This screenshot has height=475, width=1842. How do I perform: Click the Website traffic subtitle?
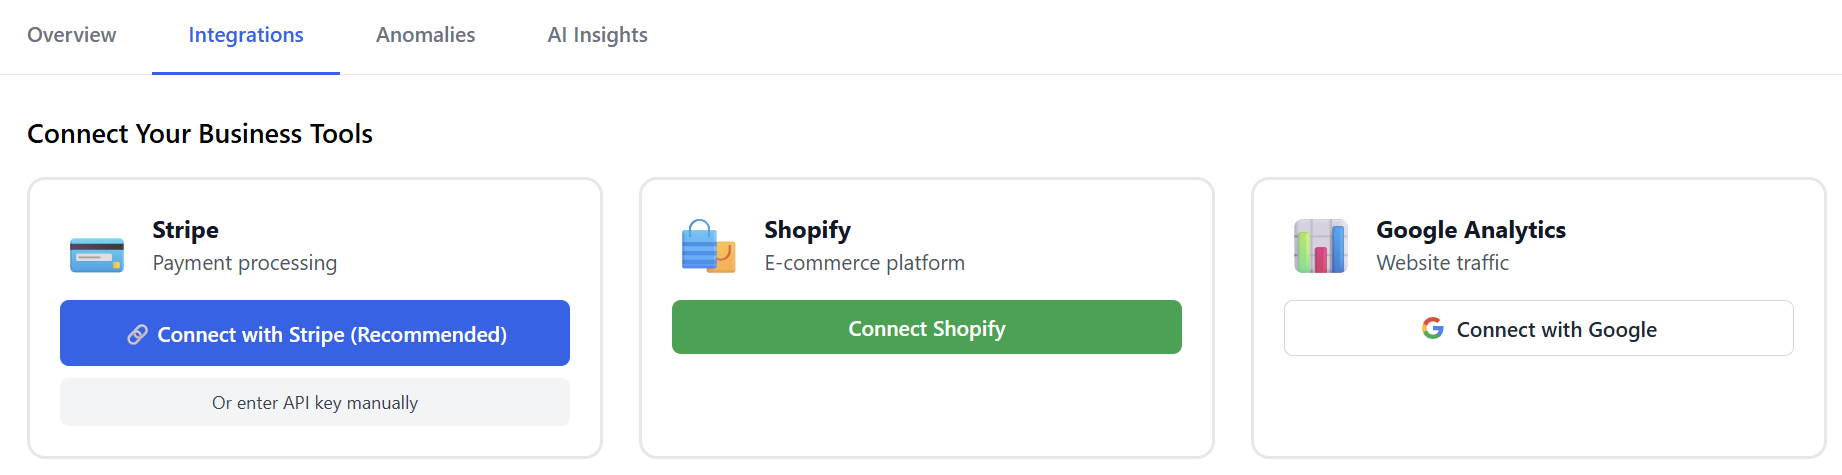(1442, 263)
